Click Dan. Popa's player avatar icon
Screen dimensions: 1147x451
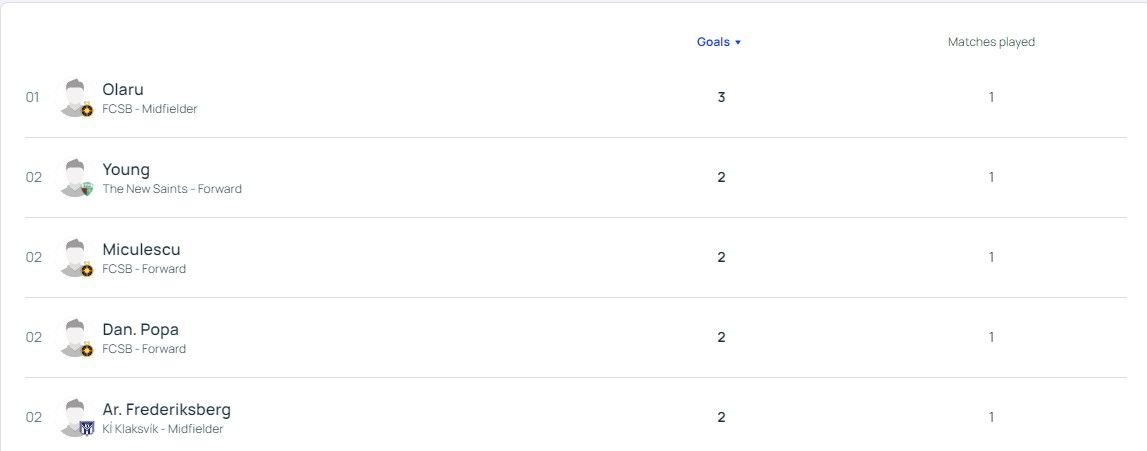pyautogui.click(x=75, y=338)
